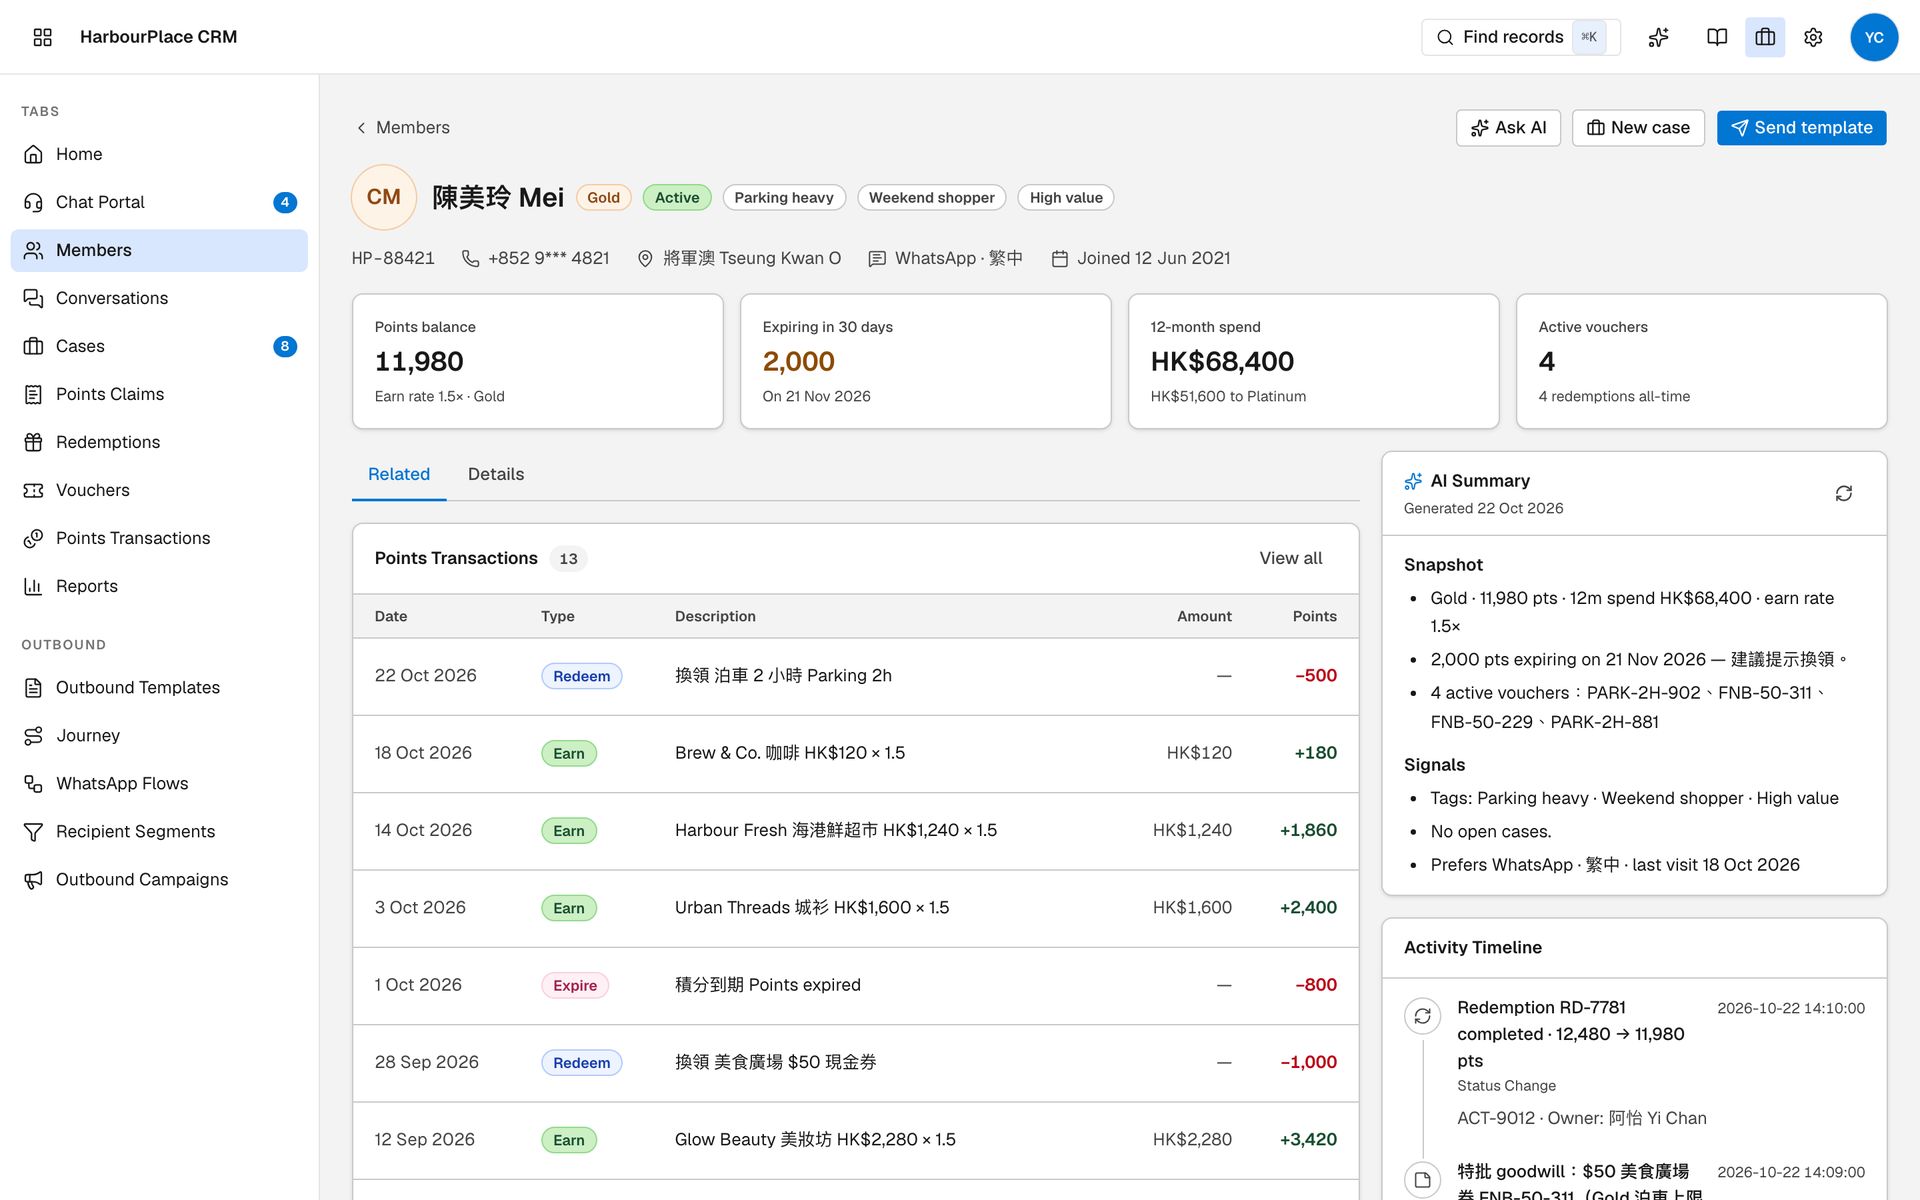
Task: Click the Weekend shopper tag
Action: click(x=931, y=198)
